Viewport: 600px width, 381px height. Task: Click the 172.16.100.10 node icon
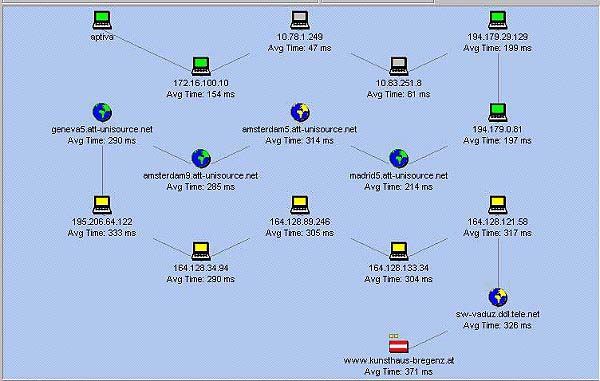point(201,66)
